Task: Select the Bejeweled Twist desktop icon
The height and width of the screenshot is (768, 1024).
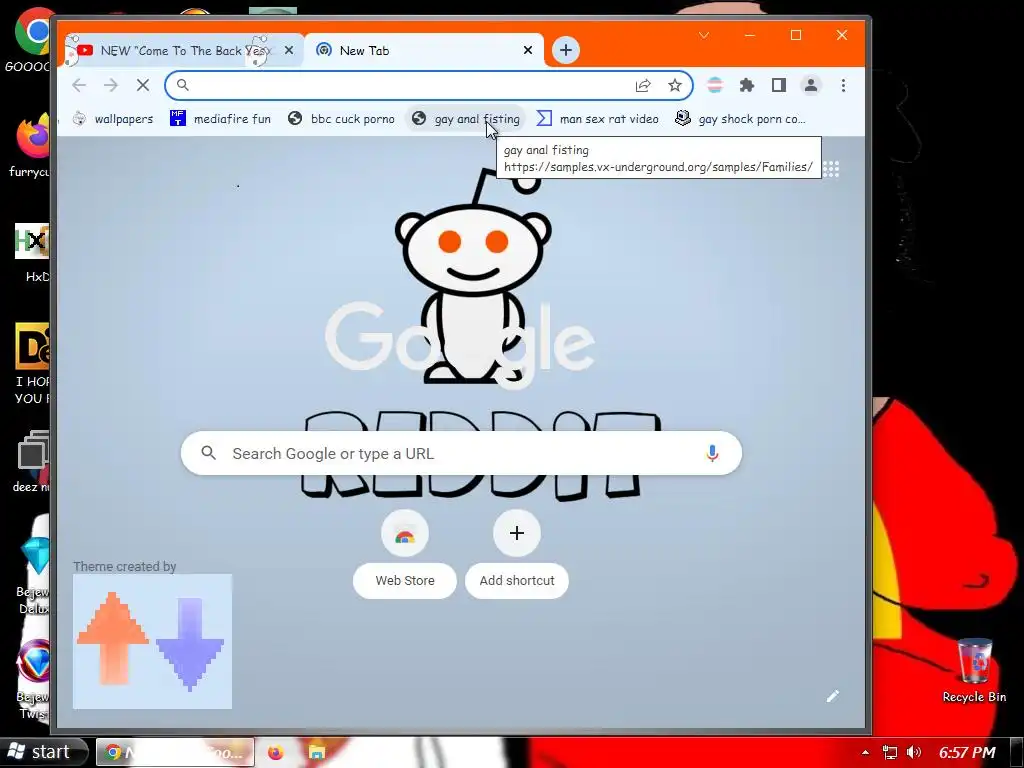Action: 34,679
